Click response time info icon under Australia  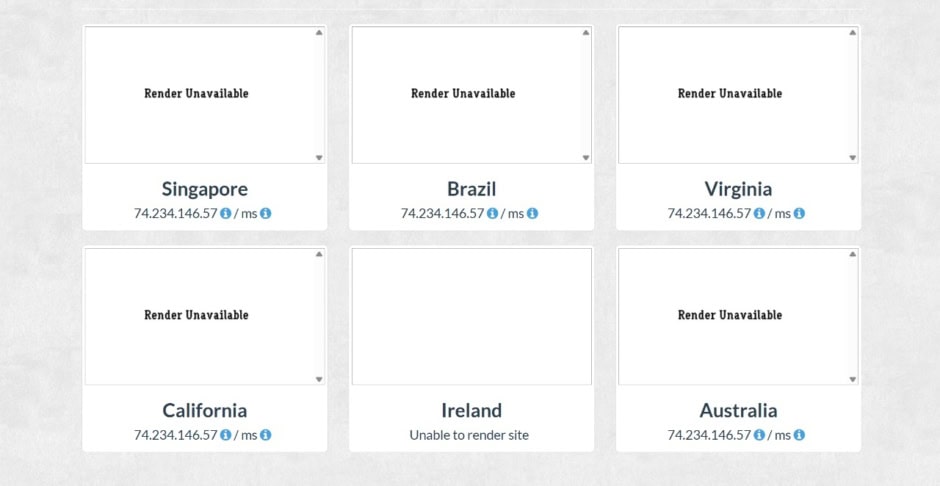(800, 435)
